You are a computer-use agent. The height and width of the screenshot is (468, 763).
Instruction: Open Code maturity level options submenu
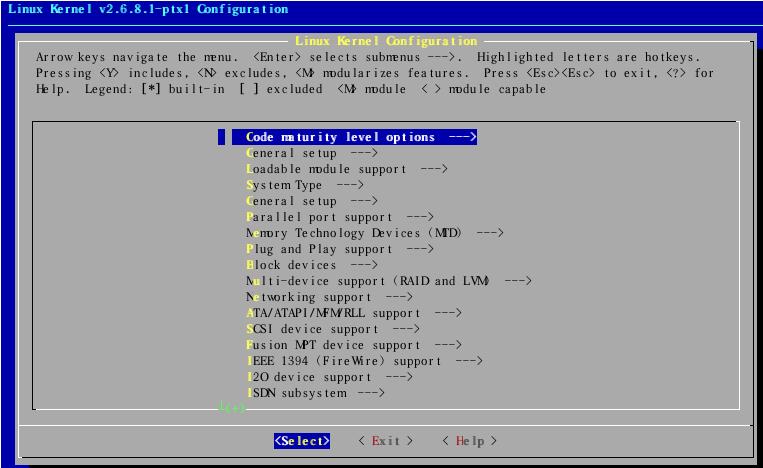pyautogui.click(x=354, y=137)
